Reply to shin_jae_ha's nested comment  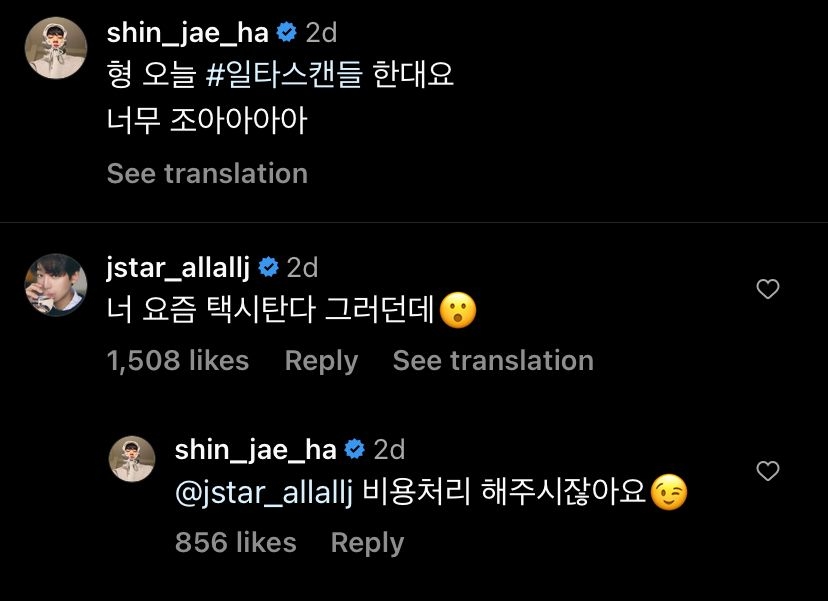pos(367,542)
